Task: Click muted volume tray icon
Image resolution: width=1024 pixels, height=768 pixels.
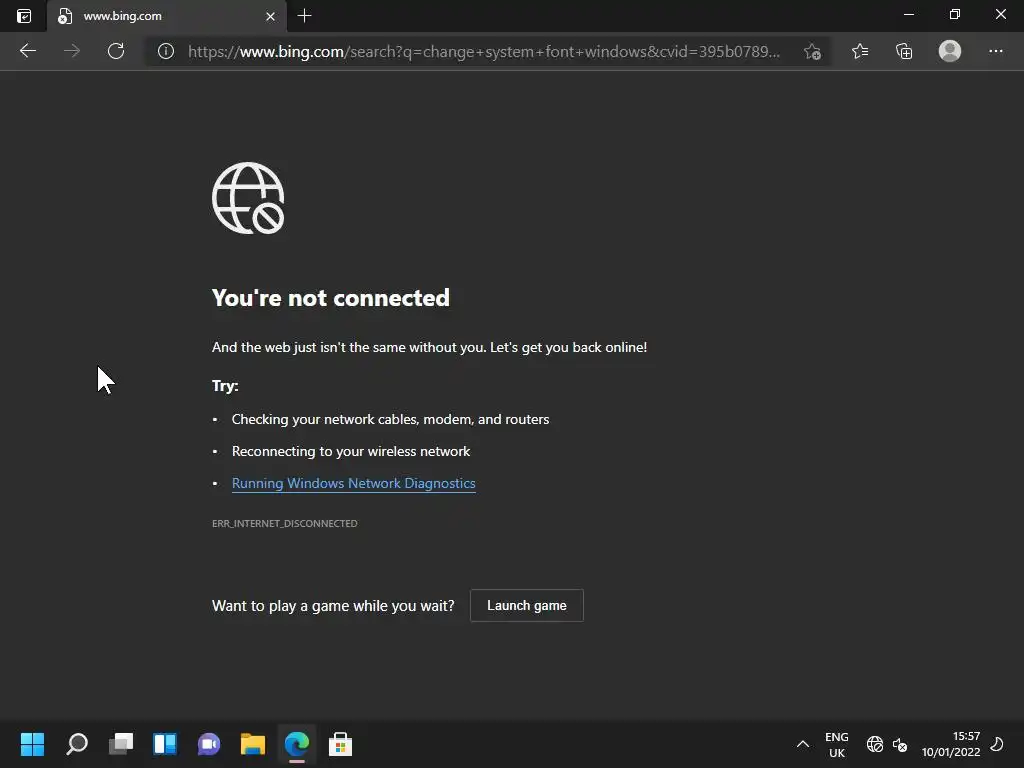Action: coord(900,744)
